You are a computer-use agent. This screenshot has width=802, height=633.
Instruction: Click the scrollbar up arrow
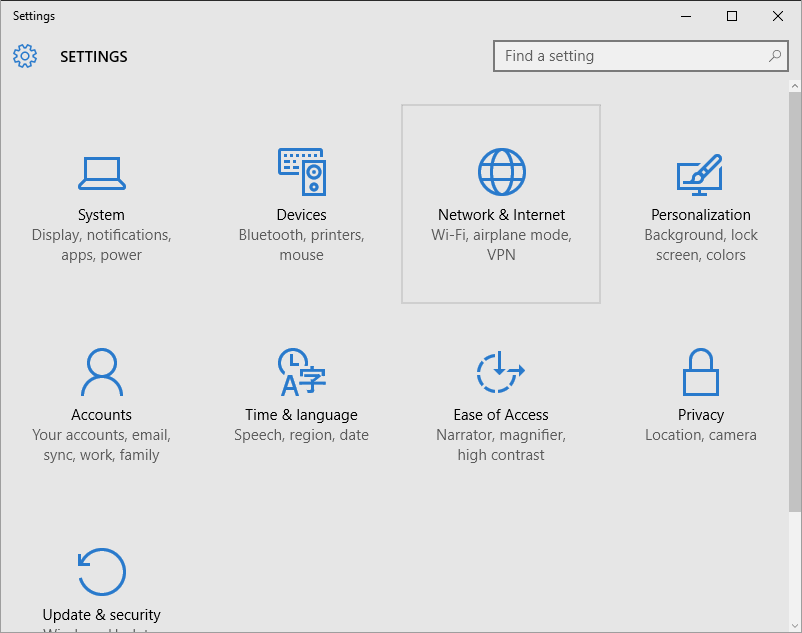pyautogui.click(x=795, y=86)
